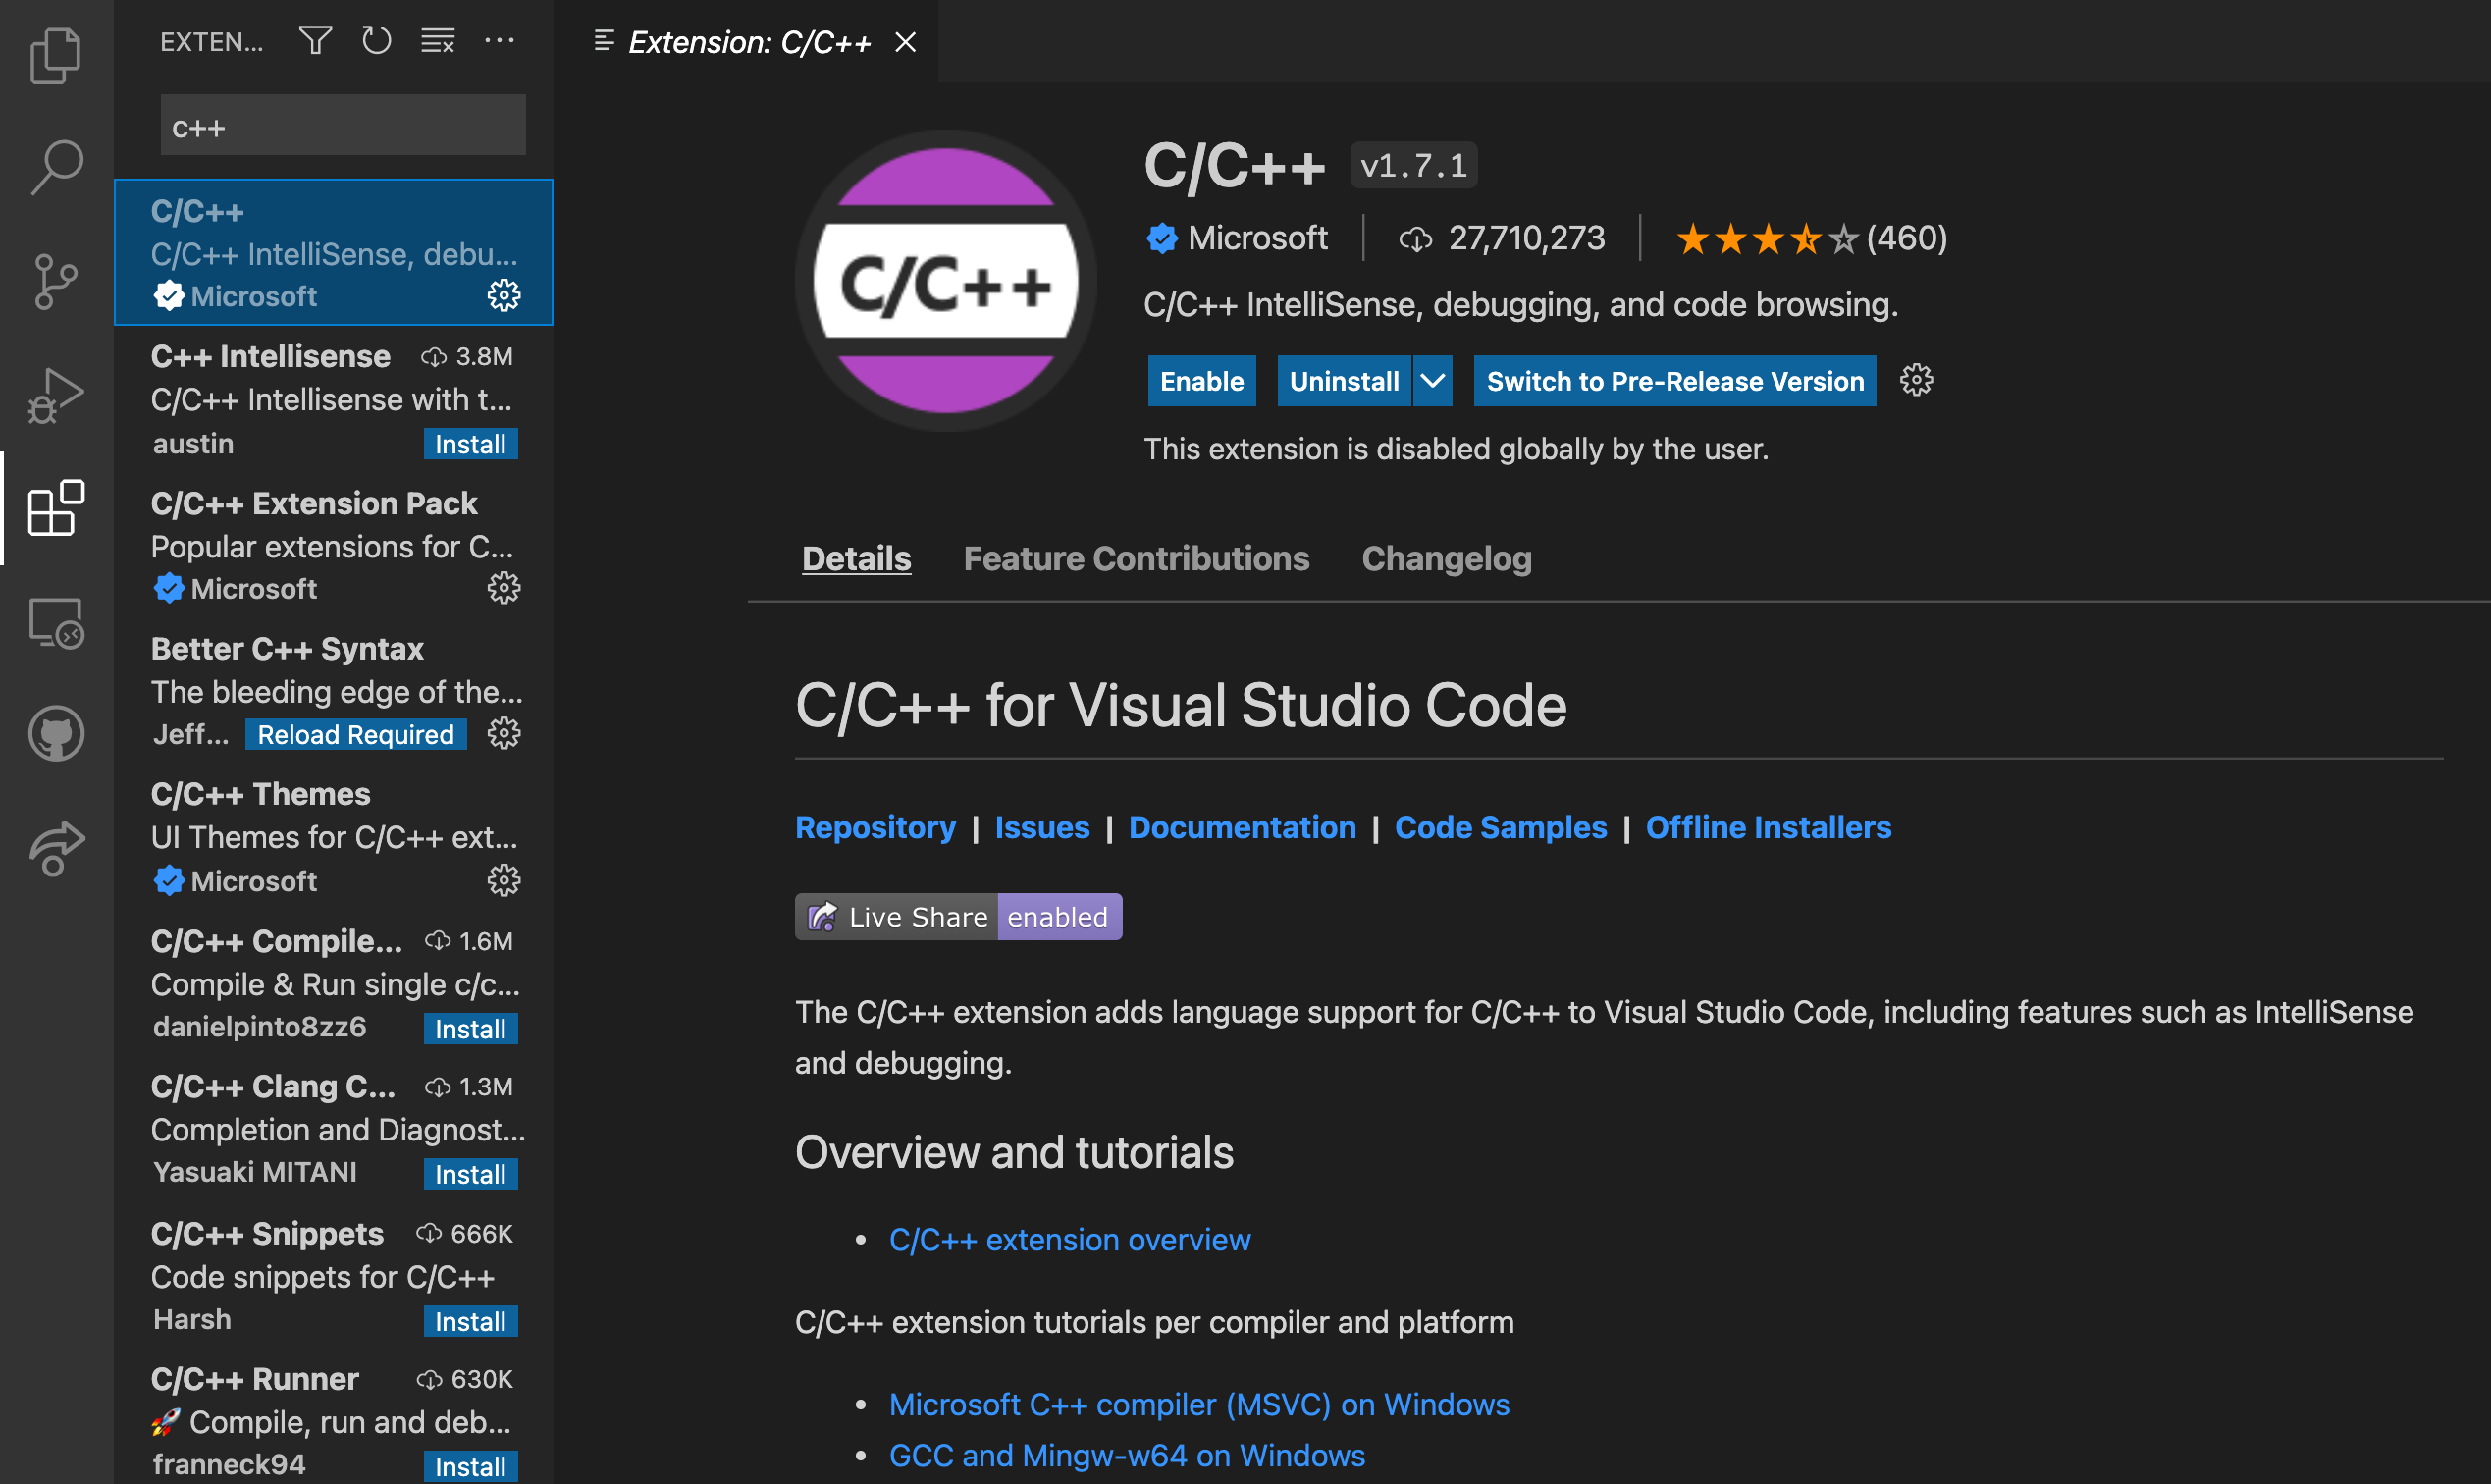Refresh the extensions list
The height and width of the screenshot is (1484, 2491).
coord(377,41)
